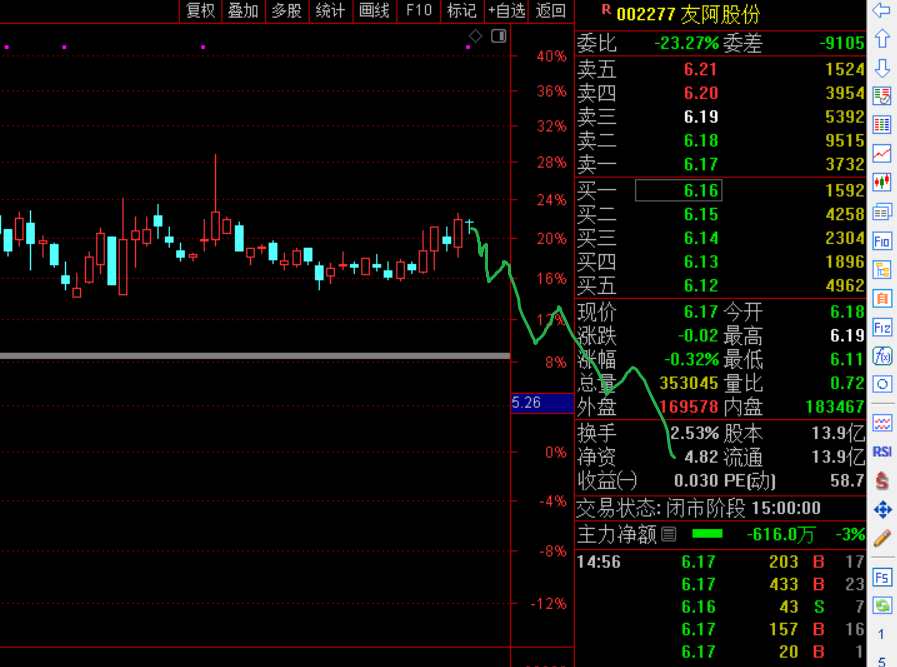
Task: Switch to the candlestick K-line chart icon
Action: (882, 182)
